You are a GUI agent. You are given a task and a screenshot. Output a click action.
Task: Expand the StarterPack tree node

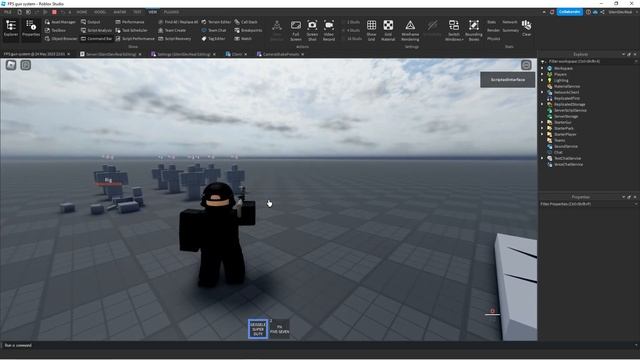pyautogui.click(x=543, y=128)
